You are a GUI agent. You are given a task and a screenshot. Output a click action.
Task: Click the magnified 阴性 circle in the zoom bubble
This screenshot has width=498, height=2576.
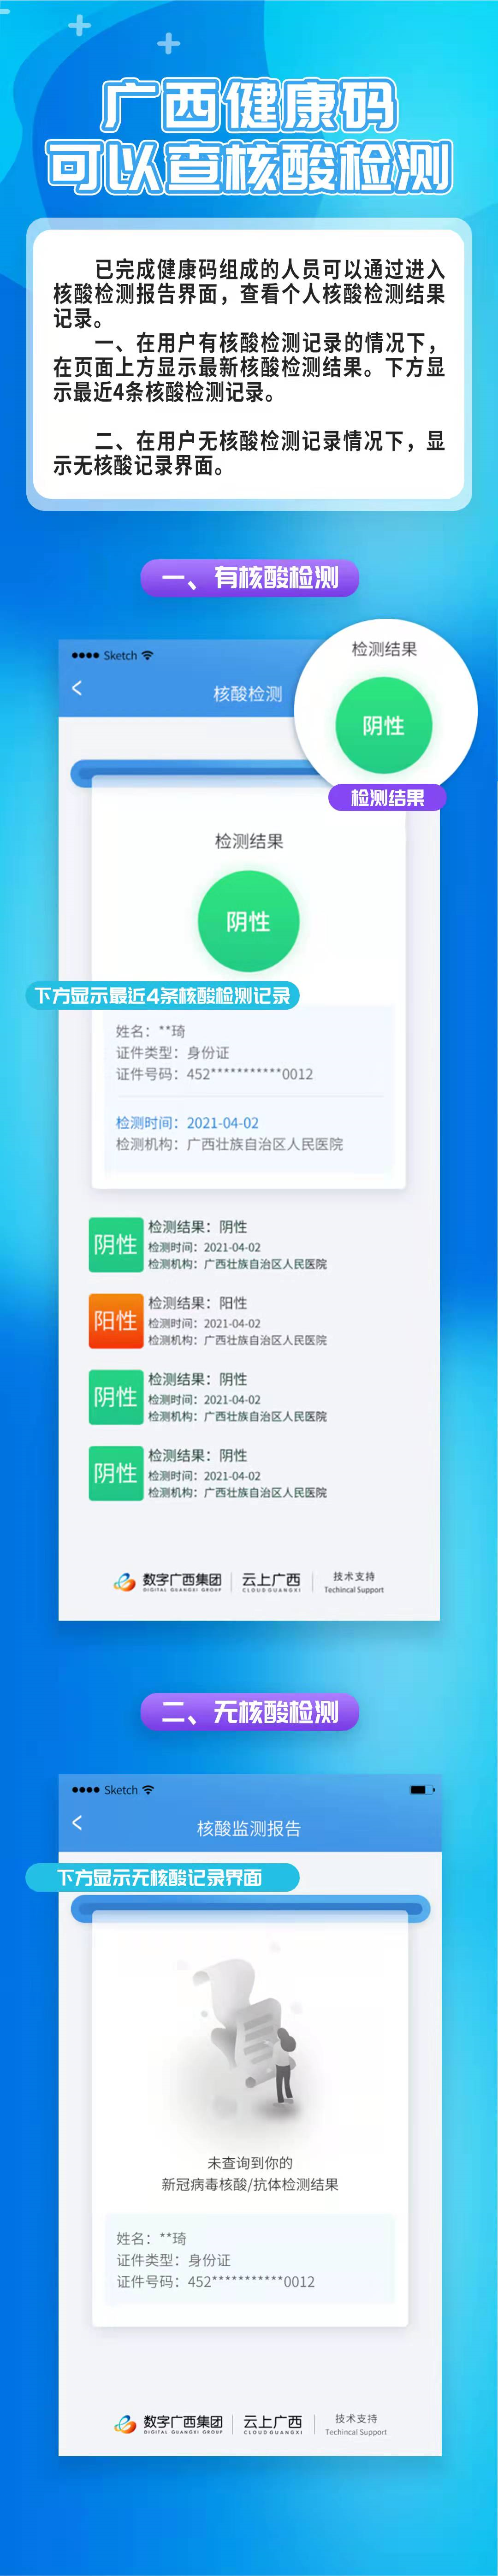[384, 725]
